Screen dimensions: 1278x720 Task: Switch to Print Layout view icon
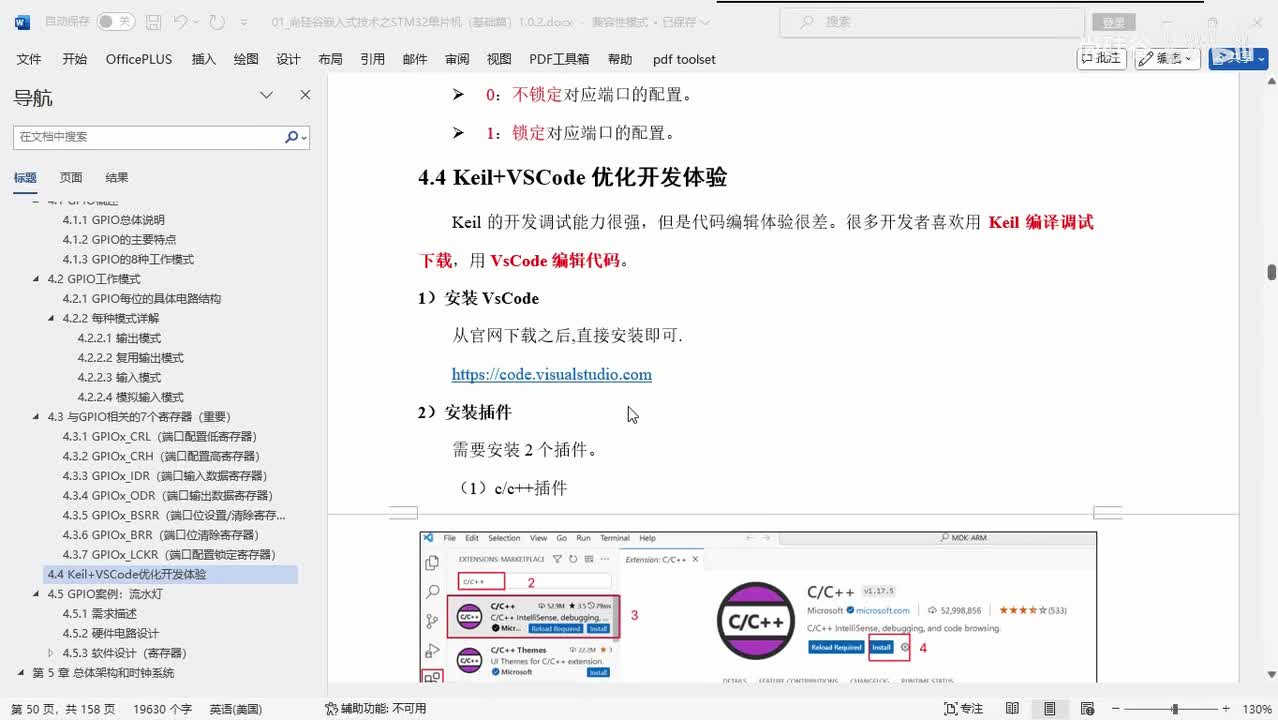[x=1050, y=709]
